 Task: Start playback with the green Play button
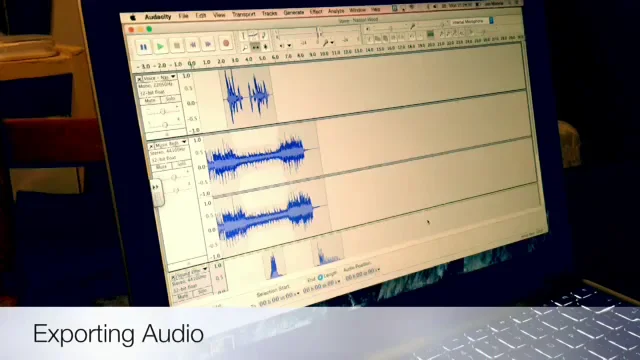tap(160, 46)
